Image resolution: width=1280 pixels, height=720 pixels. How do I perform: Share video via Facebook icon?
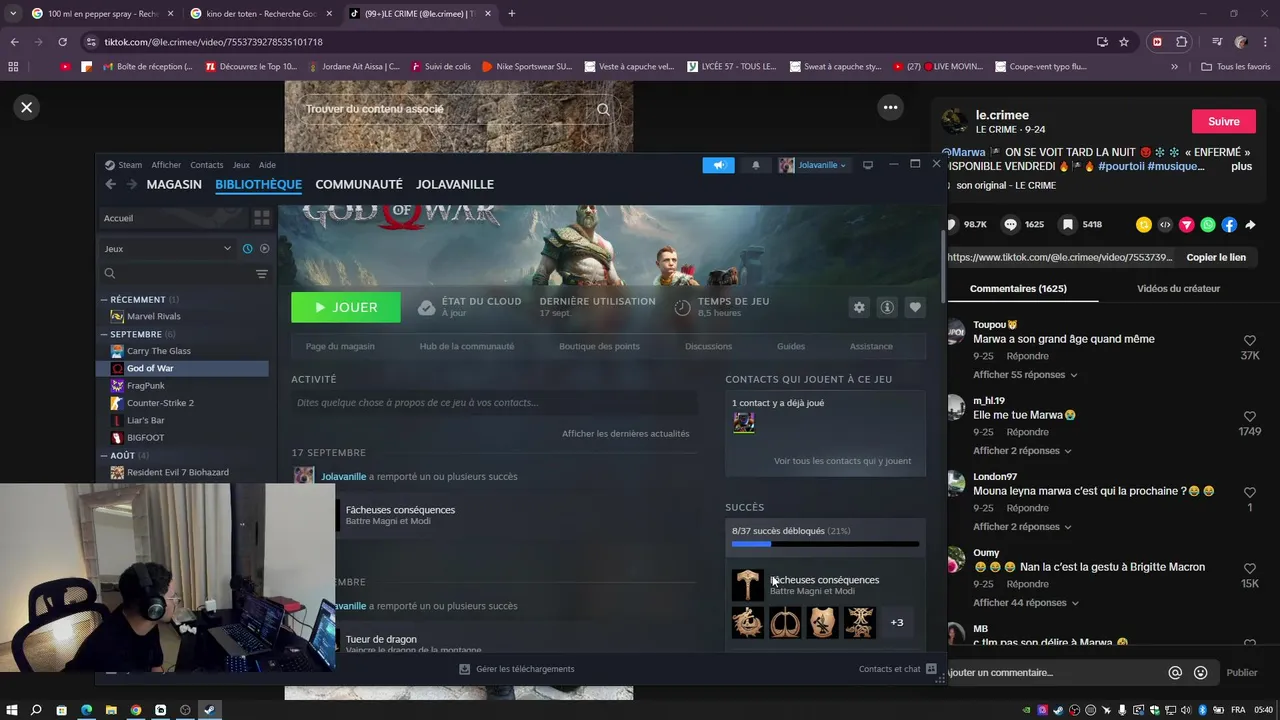pos(1229,225)
